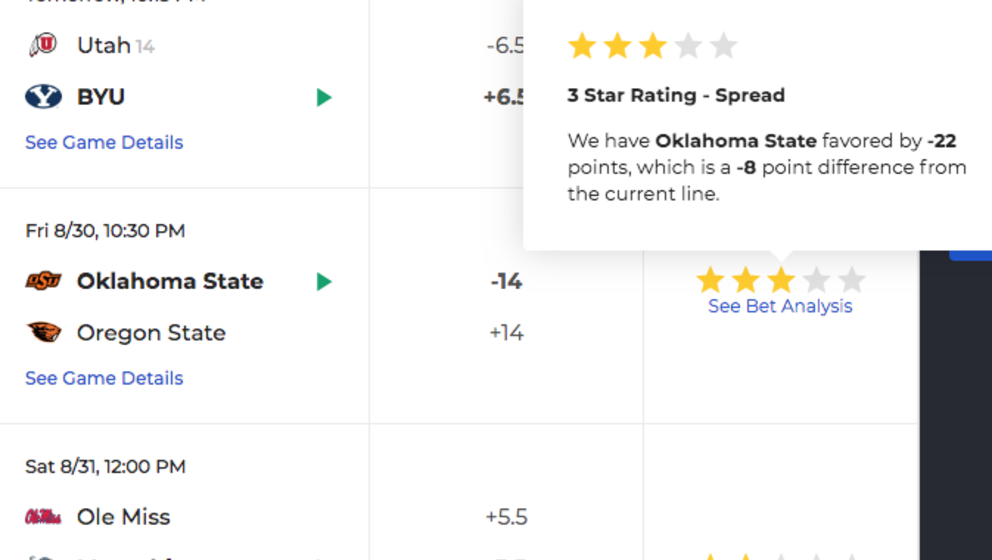The height and width of the screenshot is (560, 992).
Task: Click the Ole Miss team name
Action: click(x=123, y=517)
